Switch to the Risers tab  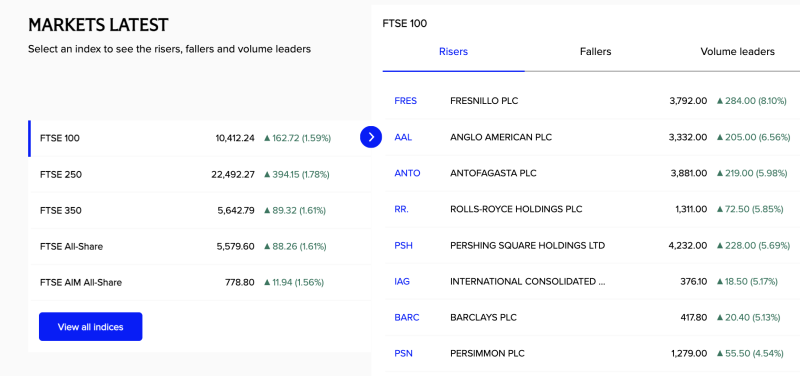(x=453, y=52)
